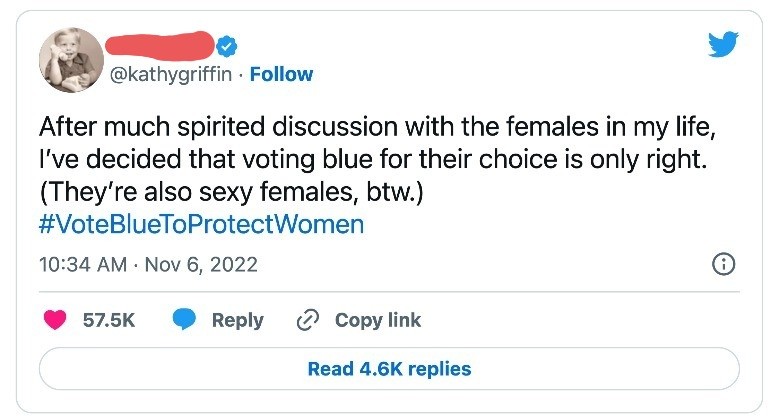Viewport: 780px width, 420px height.
Task: Open the profile picture avatar
Action: click(72, 60)
